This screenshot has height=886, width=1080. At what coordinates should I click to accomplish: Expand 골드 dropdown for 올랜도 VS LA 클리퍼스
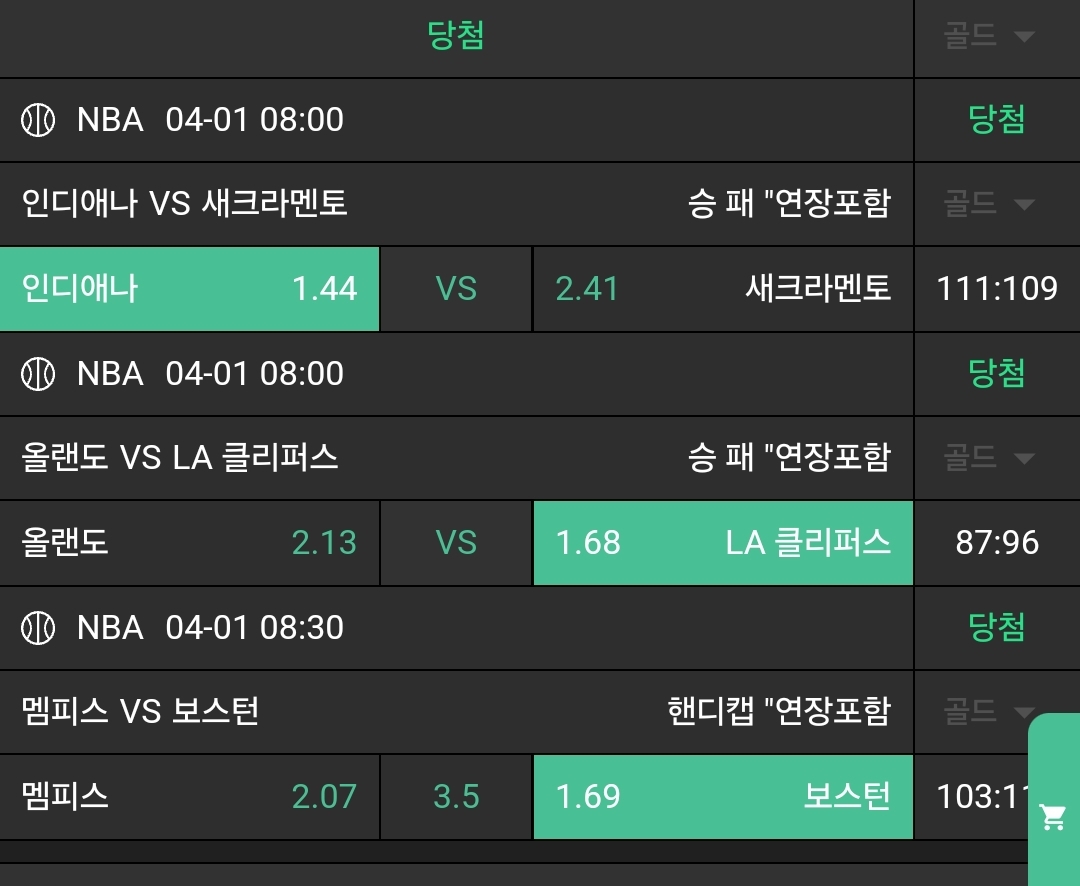coord(988,458)
